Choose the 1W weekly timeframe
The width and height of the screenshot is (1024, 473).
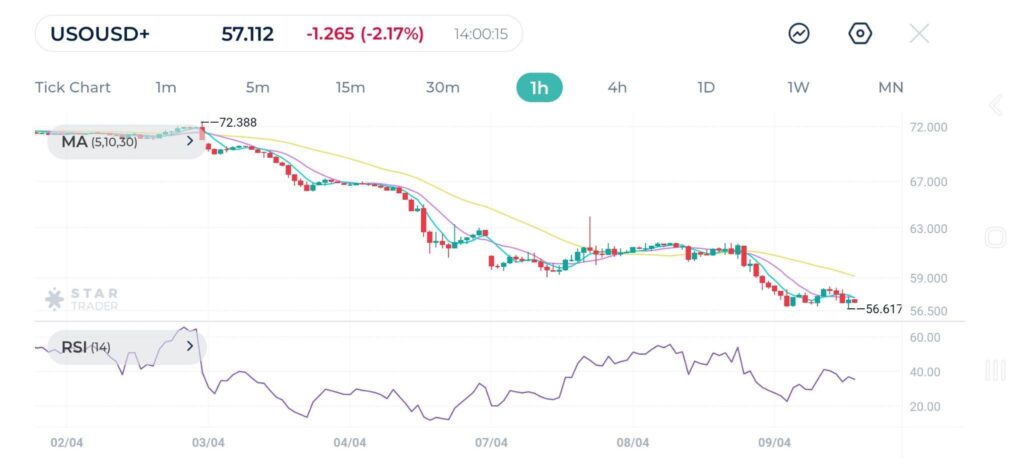click(798, 88)
